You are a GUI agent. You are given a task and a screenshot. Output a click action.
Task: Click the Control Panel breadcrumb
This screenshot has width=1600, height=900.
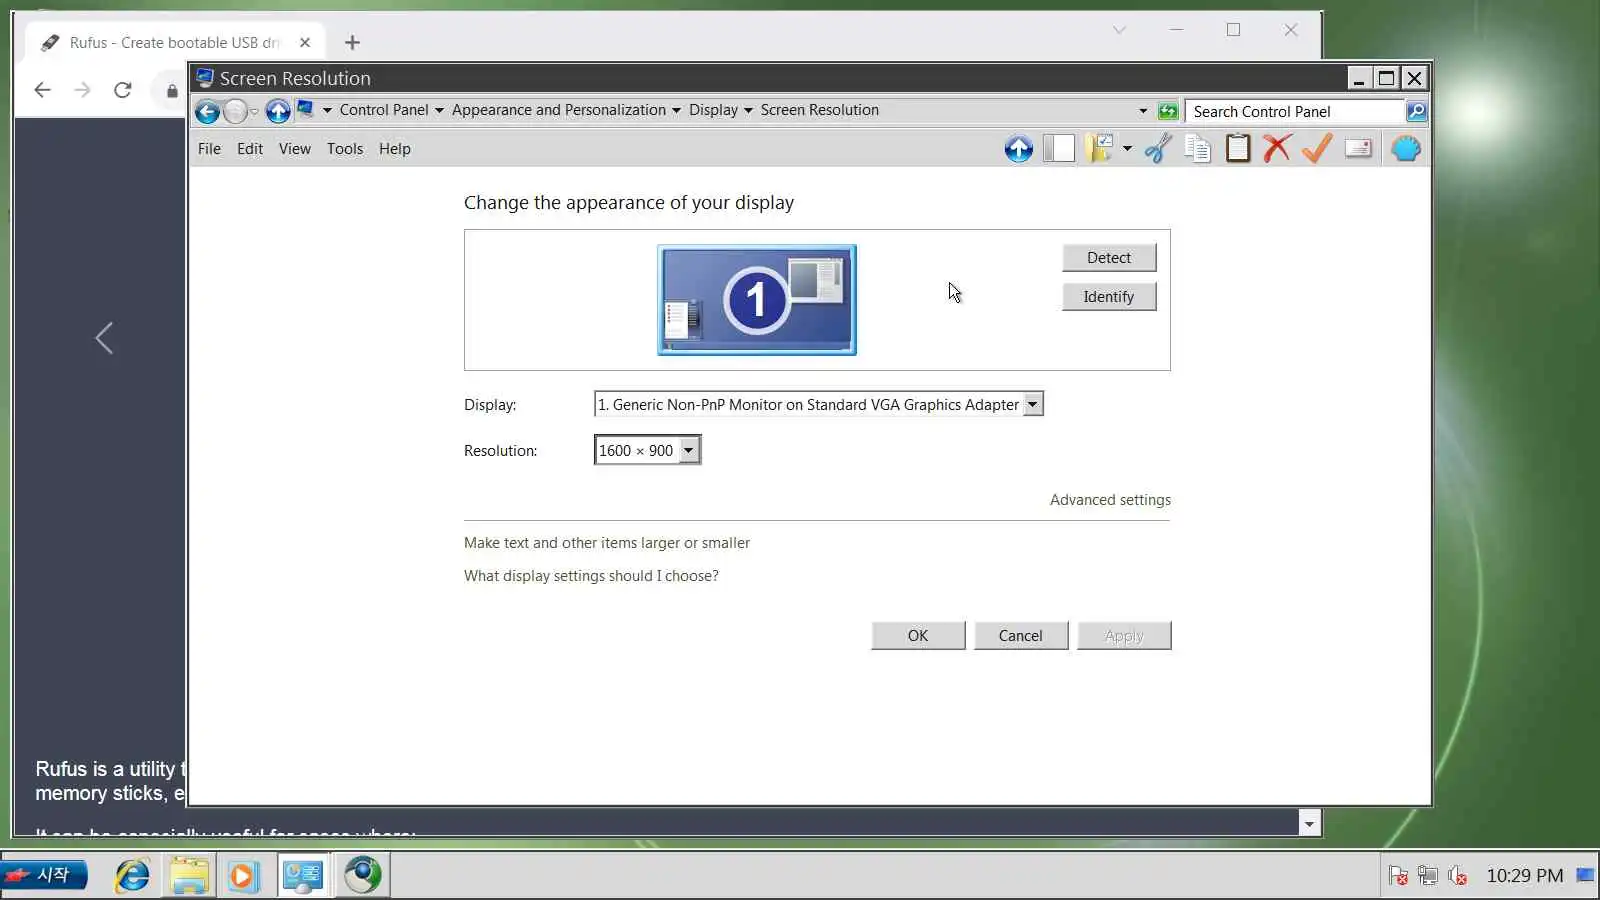[x=384, y=110]
